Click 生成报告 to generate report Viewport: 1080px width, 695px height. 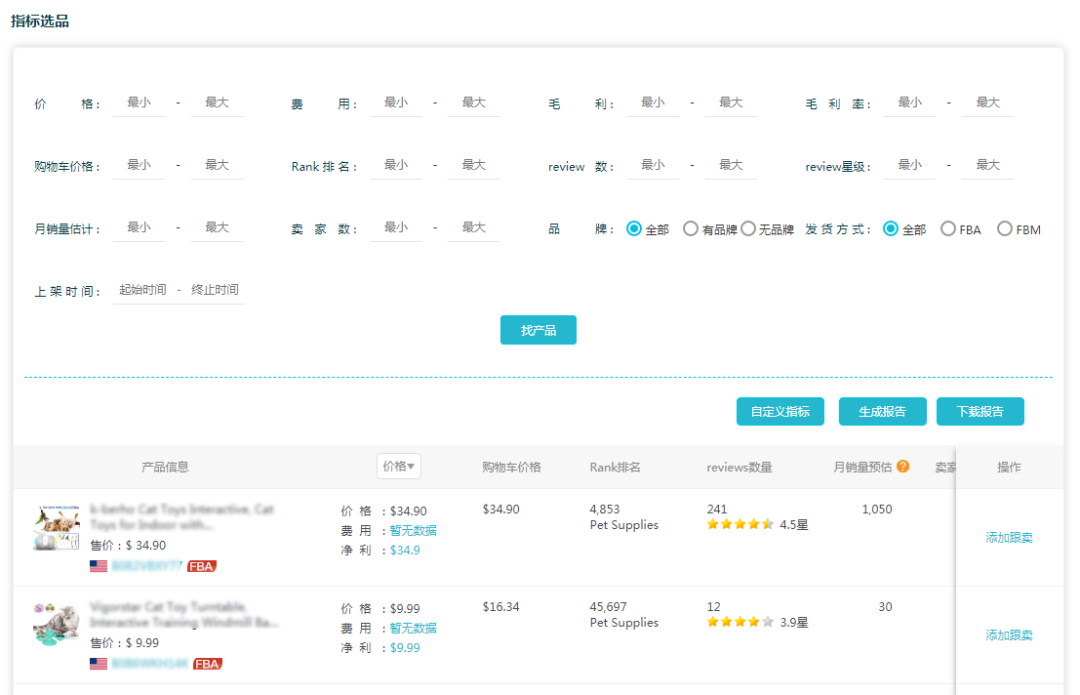pos(882,411)
